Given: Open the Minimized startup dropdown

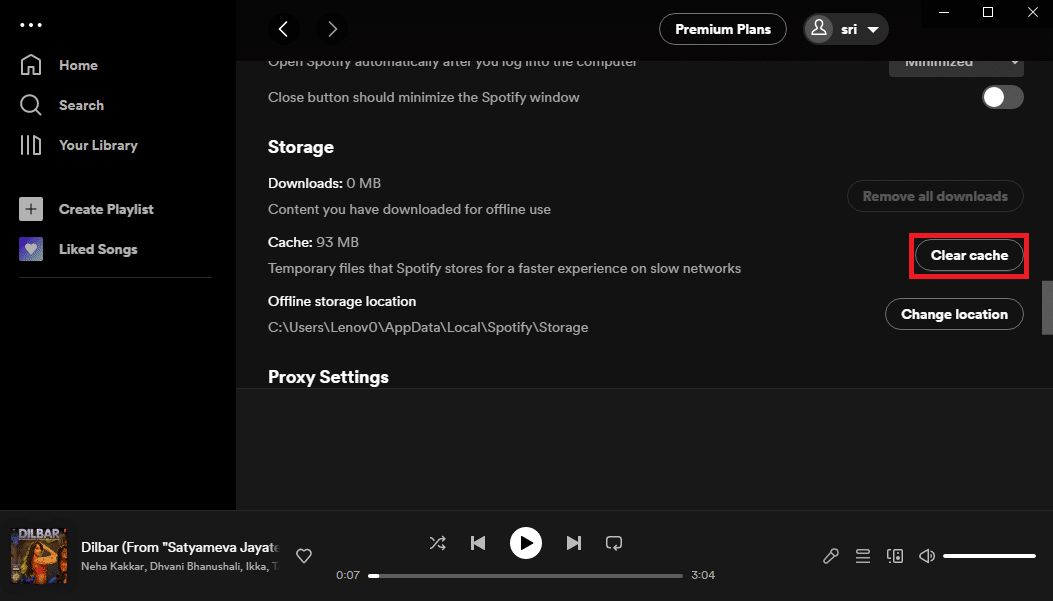Looking at the screenshot, I should [x=956, y=64].
